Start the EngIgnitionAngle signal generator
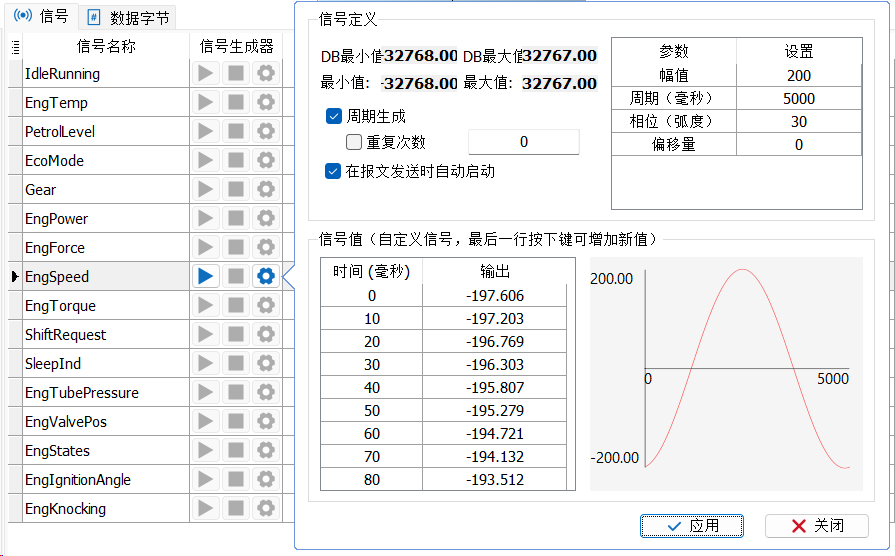 (x=205, y=480)
